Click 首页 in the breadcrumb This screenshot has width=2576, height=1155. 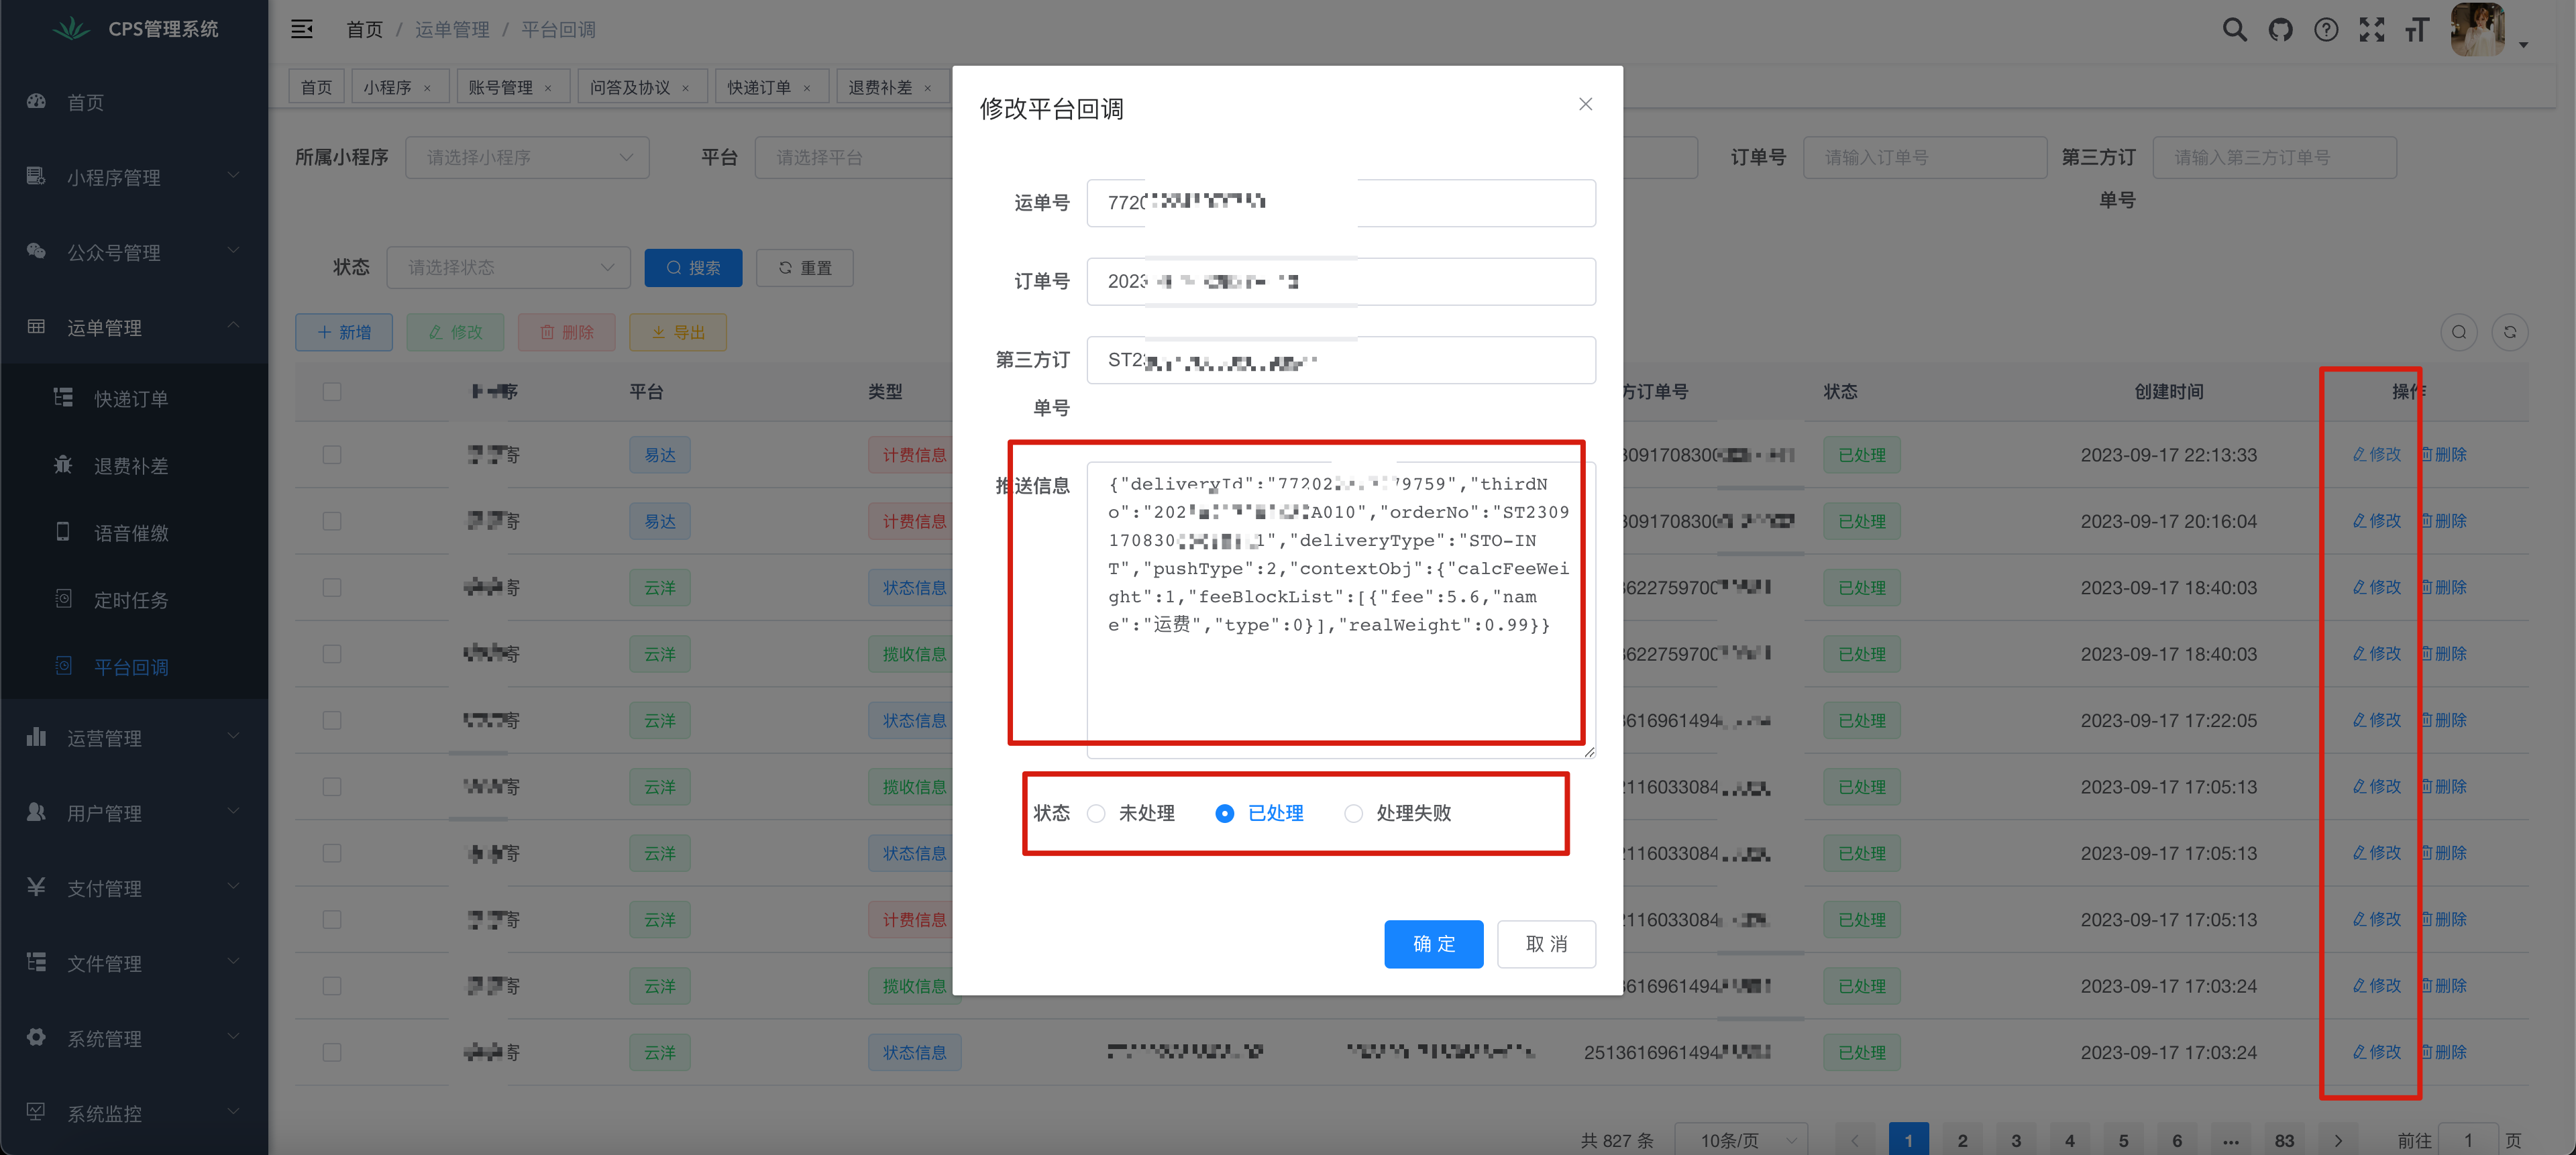364,30
